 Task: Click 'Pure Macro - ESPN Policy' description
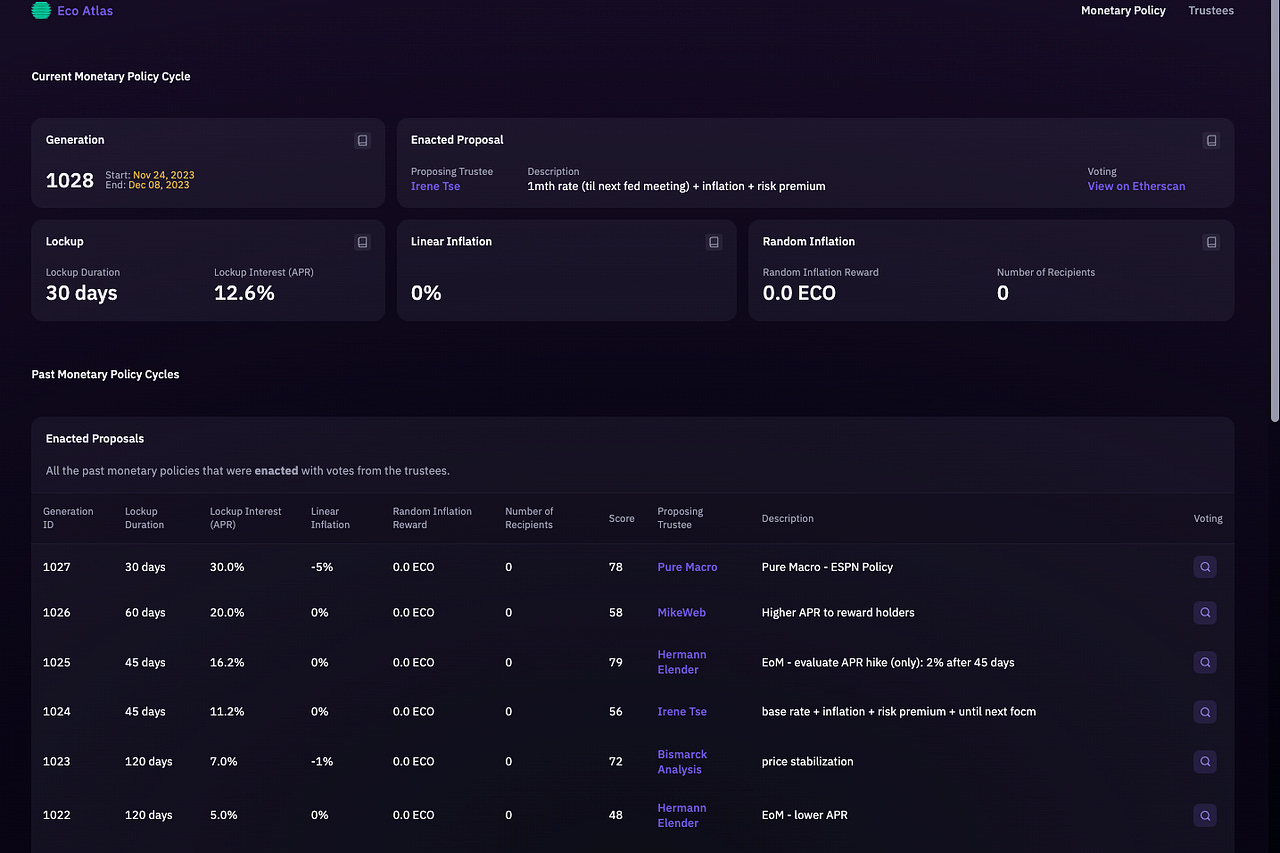coord(827,567)
